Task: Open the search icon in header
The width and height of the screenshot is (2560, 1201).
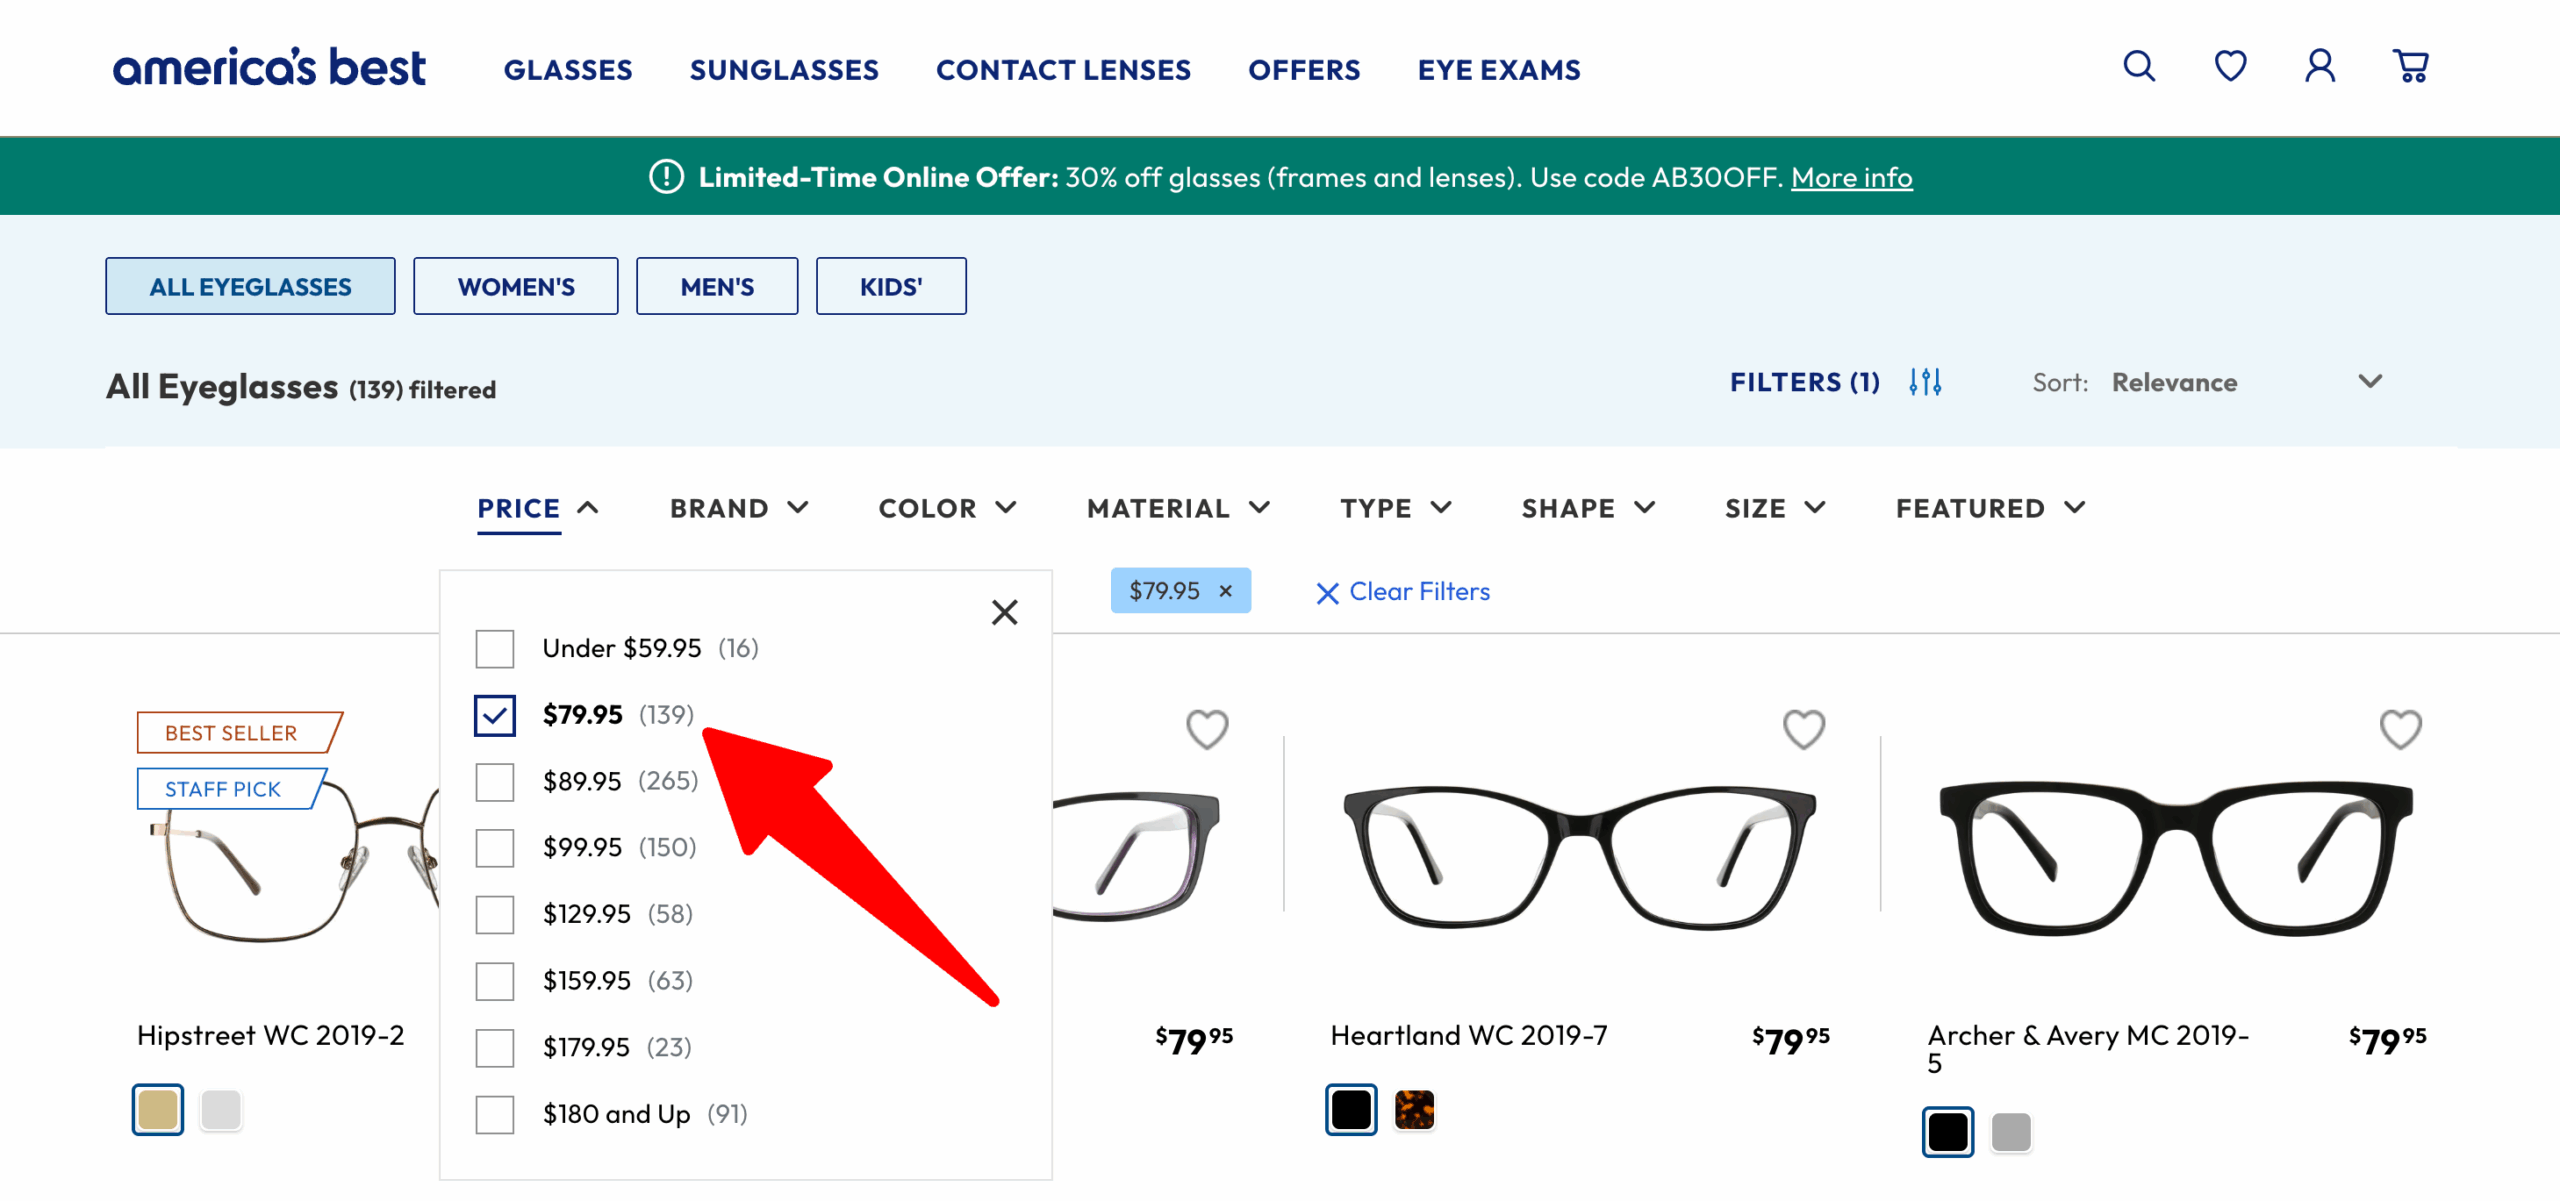Action: [x=2139, y=66]
